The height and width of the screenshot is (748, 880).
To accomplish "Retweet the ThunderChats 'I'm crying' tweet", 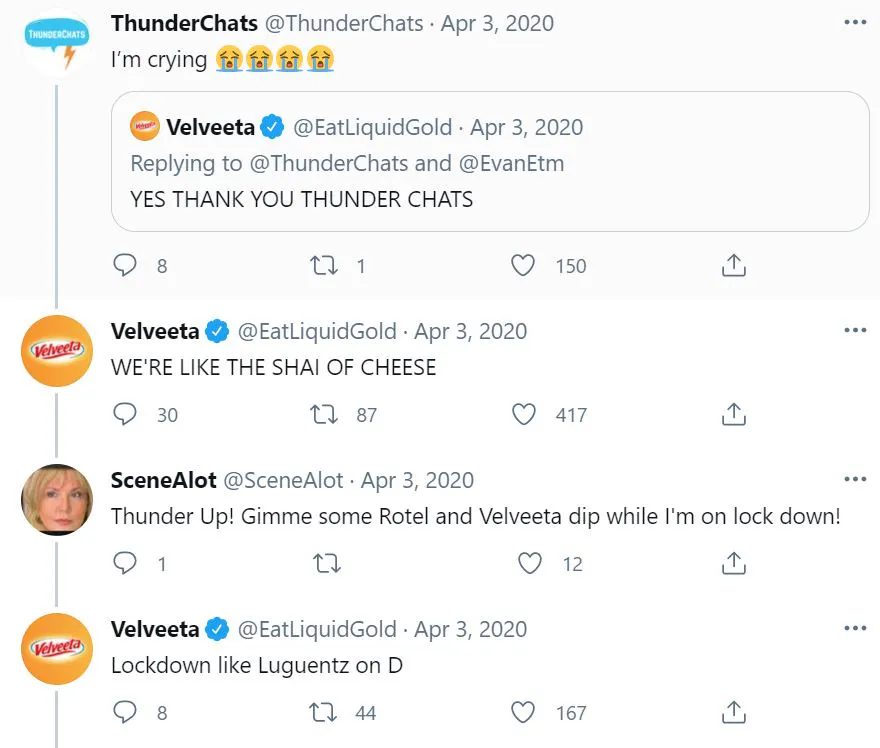I will (325, 265).
